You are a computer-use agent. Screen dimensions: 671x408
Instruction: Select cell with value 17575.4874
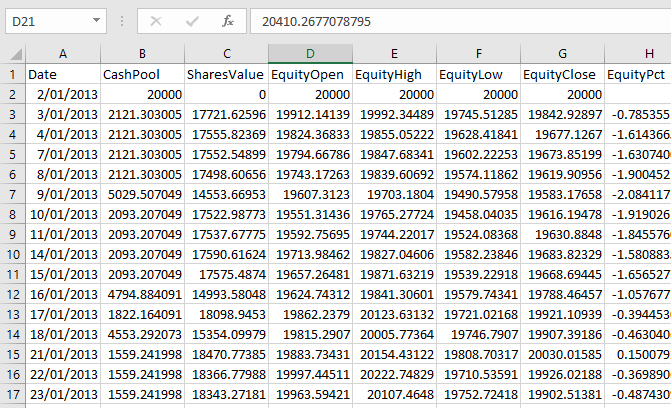[227, 274]
